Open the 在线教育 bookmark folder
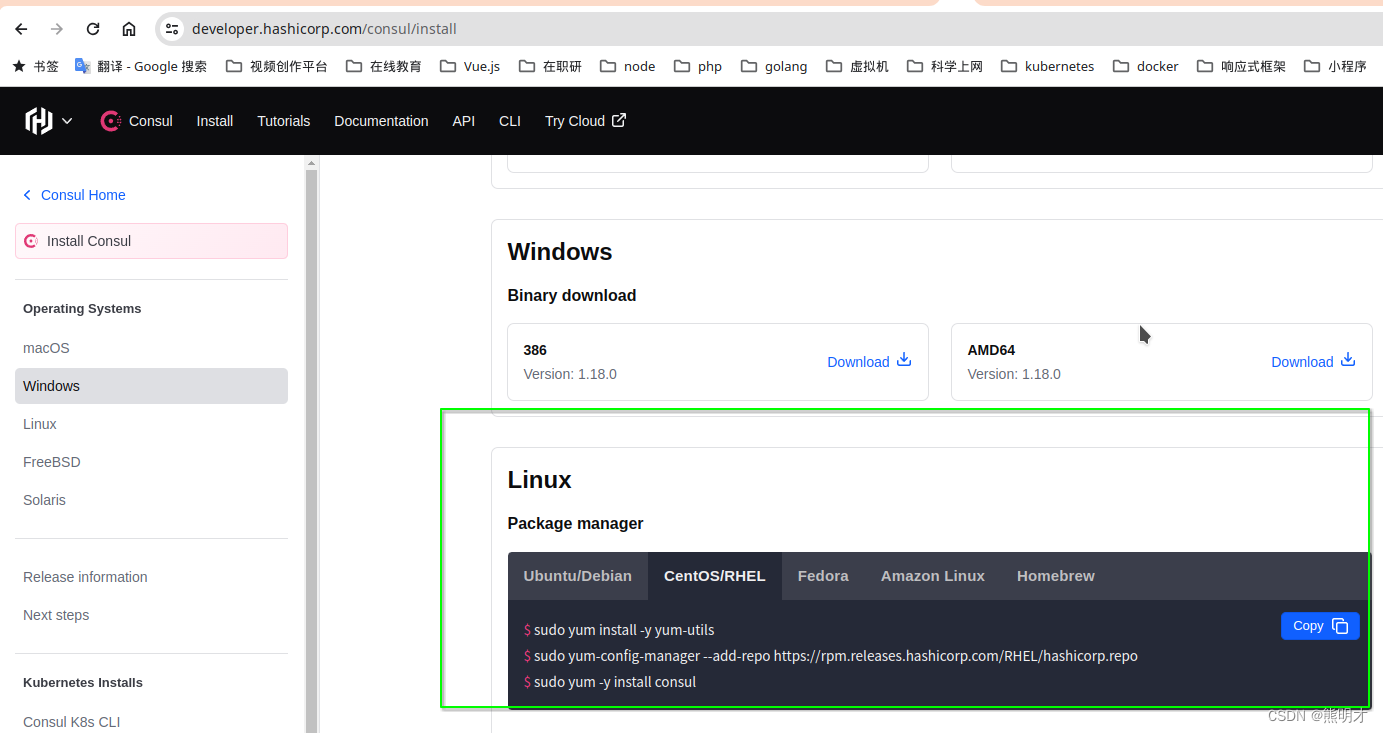This screenshot has width=1383, height=733. pyautogui.click(x=384, y=66)
